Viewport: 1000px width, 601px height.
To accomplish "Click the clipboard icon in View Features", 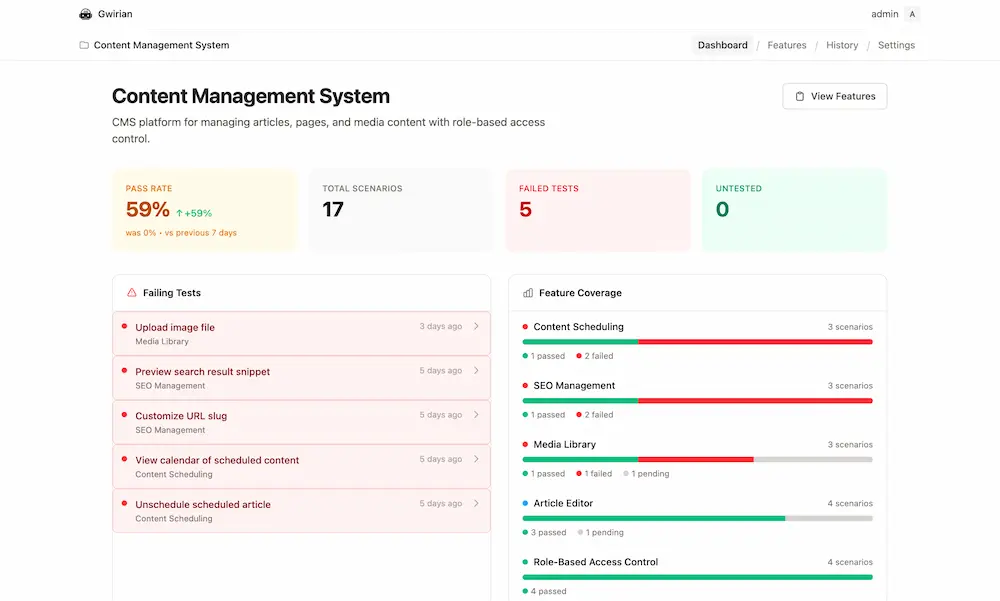I will (798, 96).
